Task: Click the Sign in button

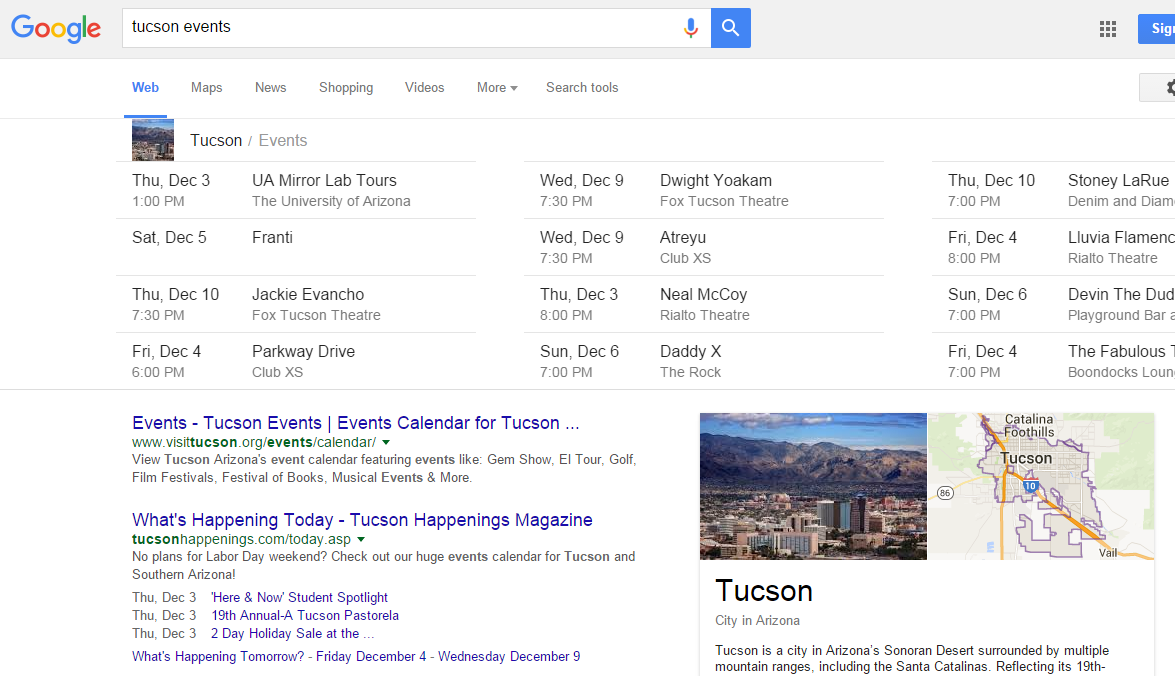Action: coord(1156,28)
